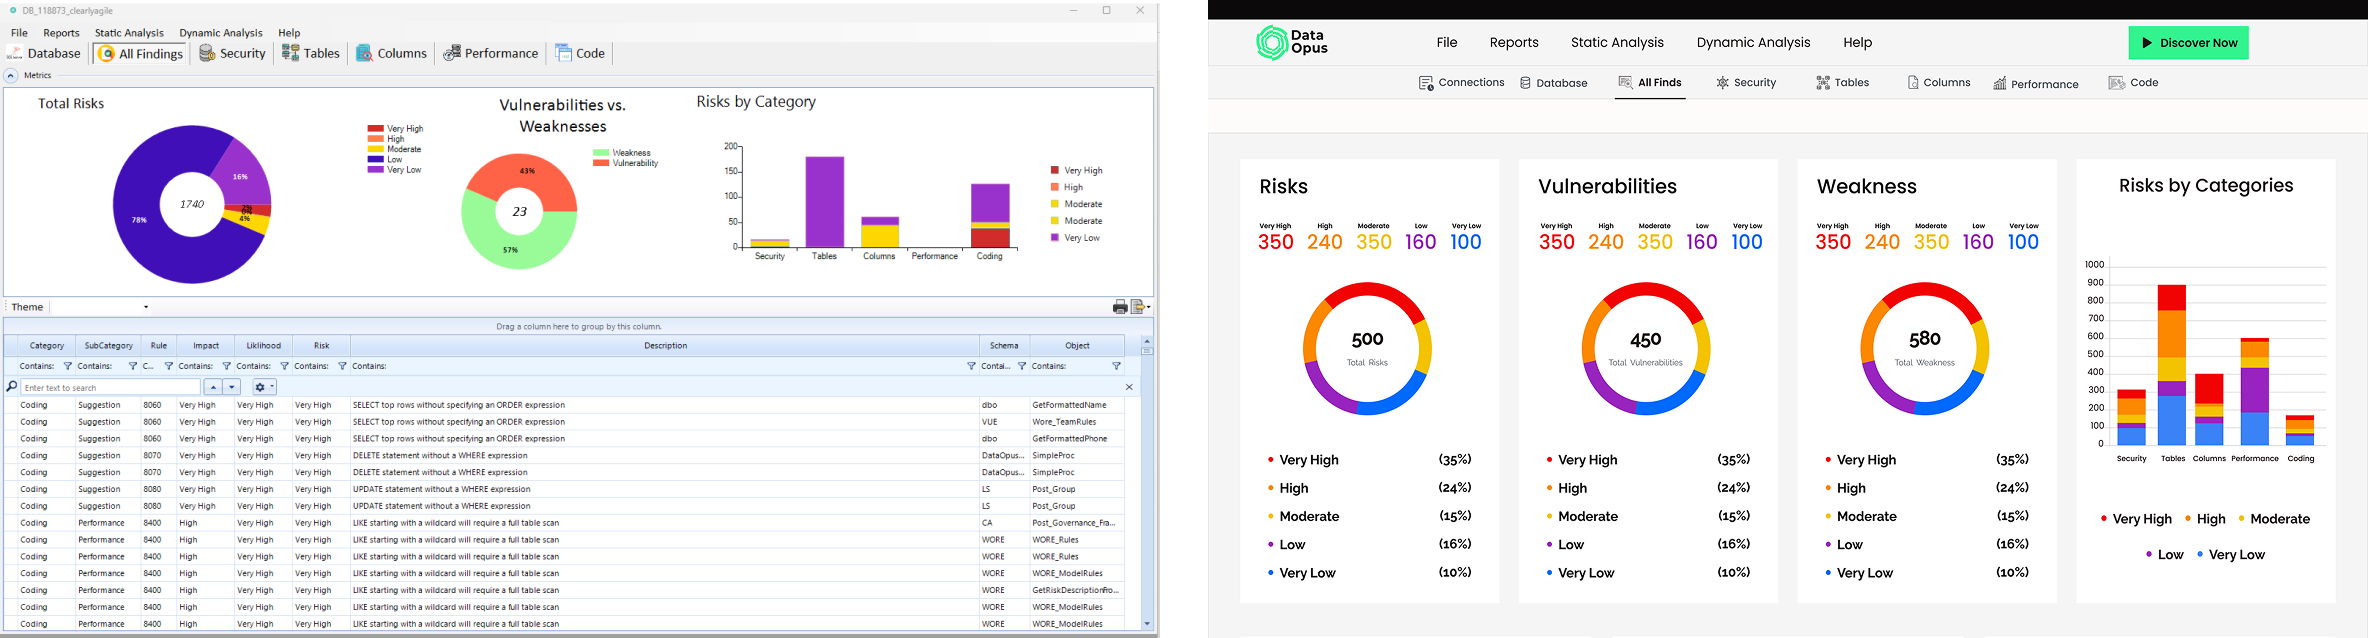
Task: Click the Risk column filter funnel icon
Action: click(x=343, y=366)
